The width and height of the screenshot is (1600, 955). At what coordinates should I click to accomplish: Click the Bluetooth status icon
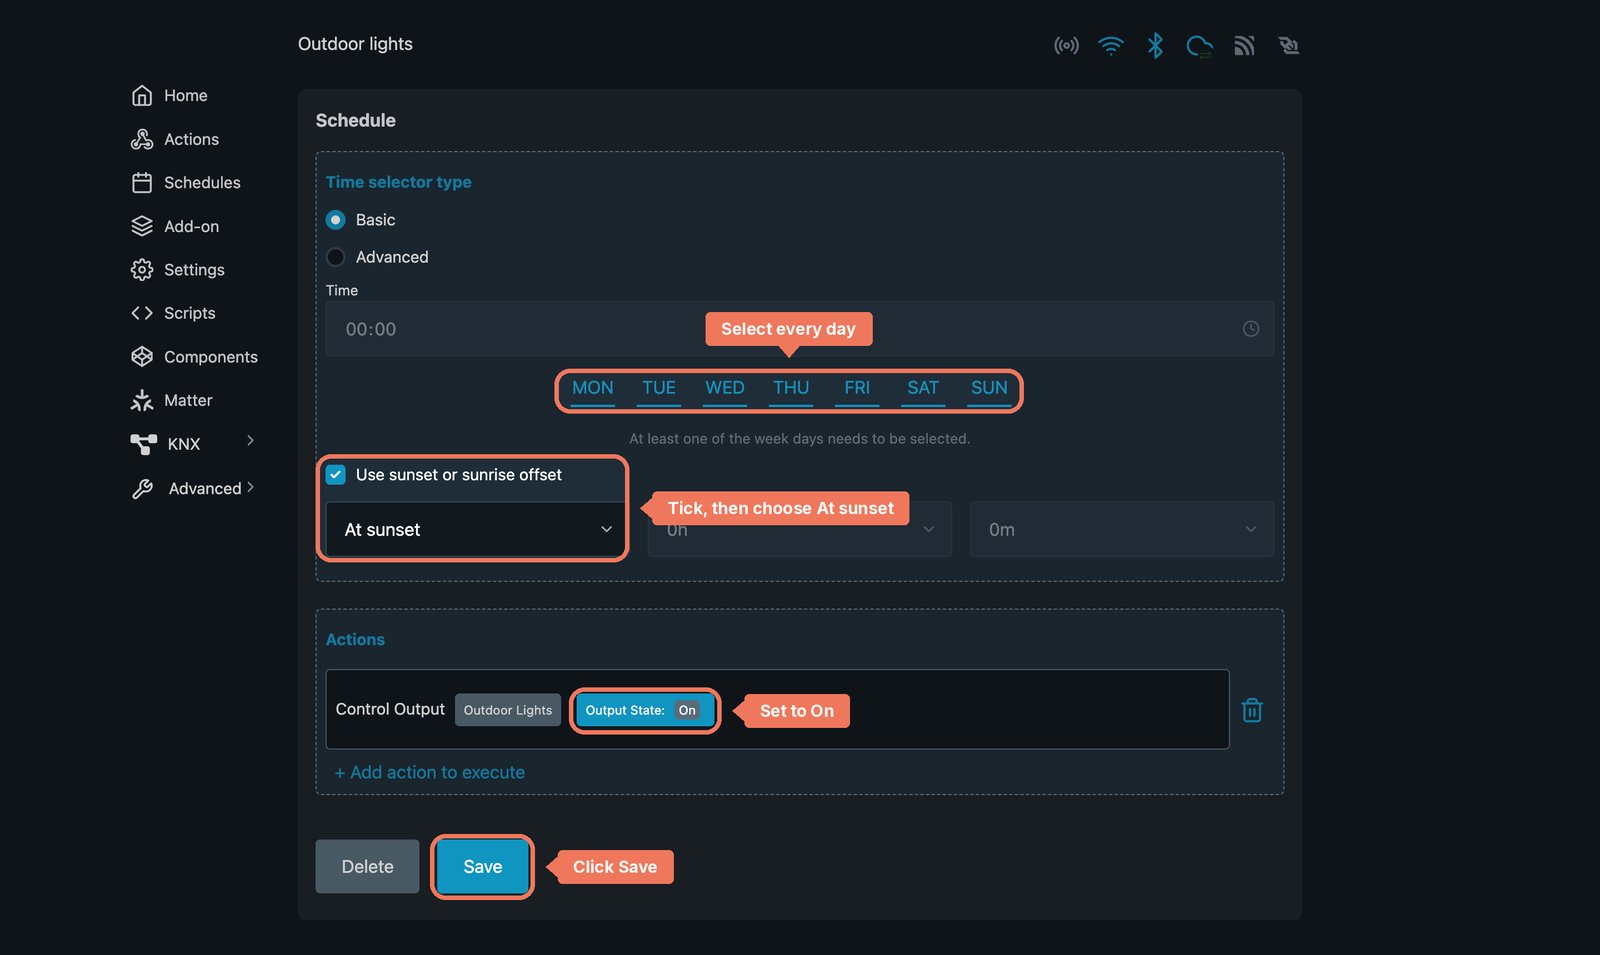1155,45
